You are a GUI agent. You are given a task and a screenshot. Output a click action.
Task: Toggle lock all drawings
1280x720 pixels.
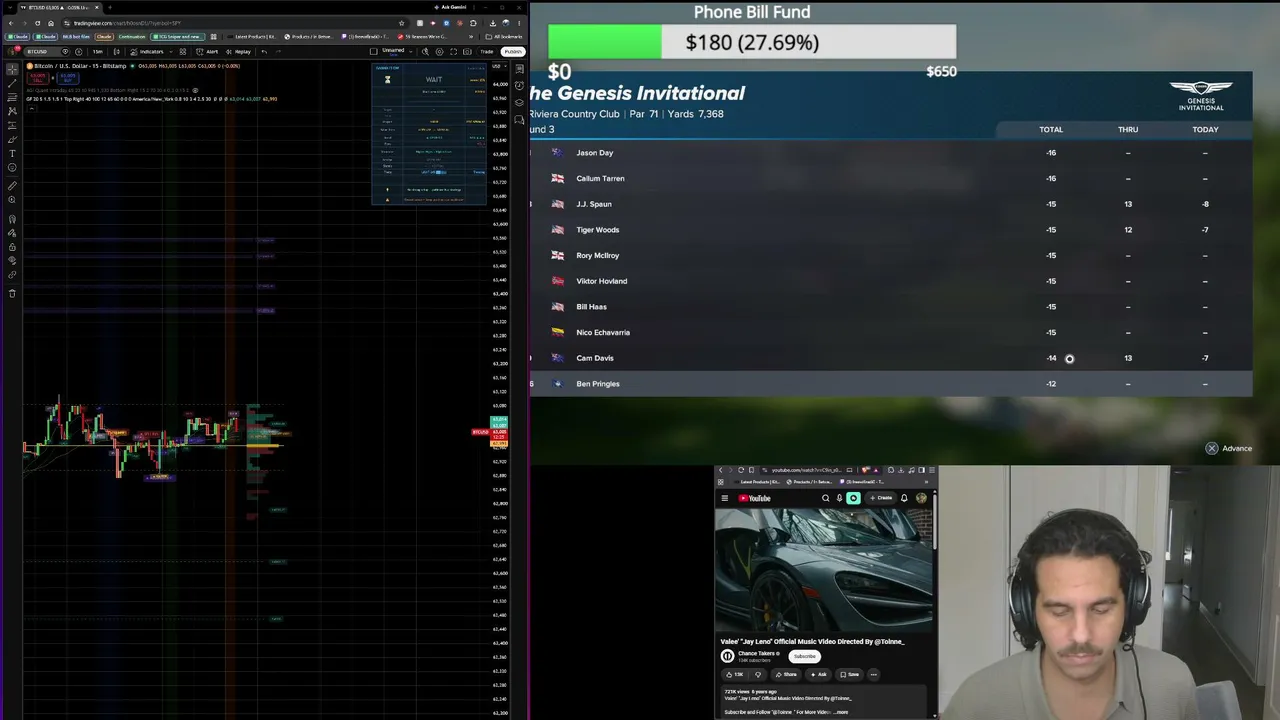click(x=12, y=247)
